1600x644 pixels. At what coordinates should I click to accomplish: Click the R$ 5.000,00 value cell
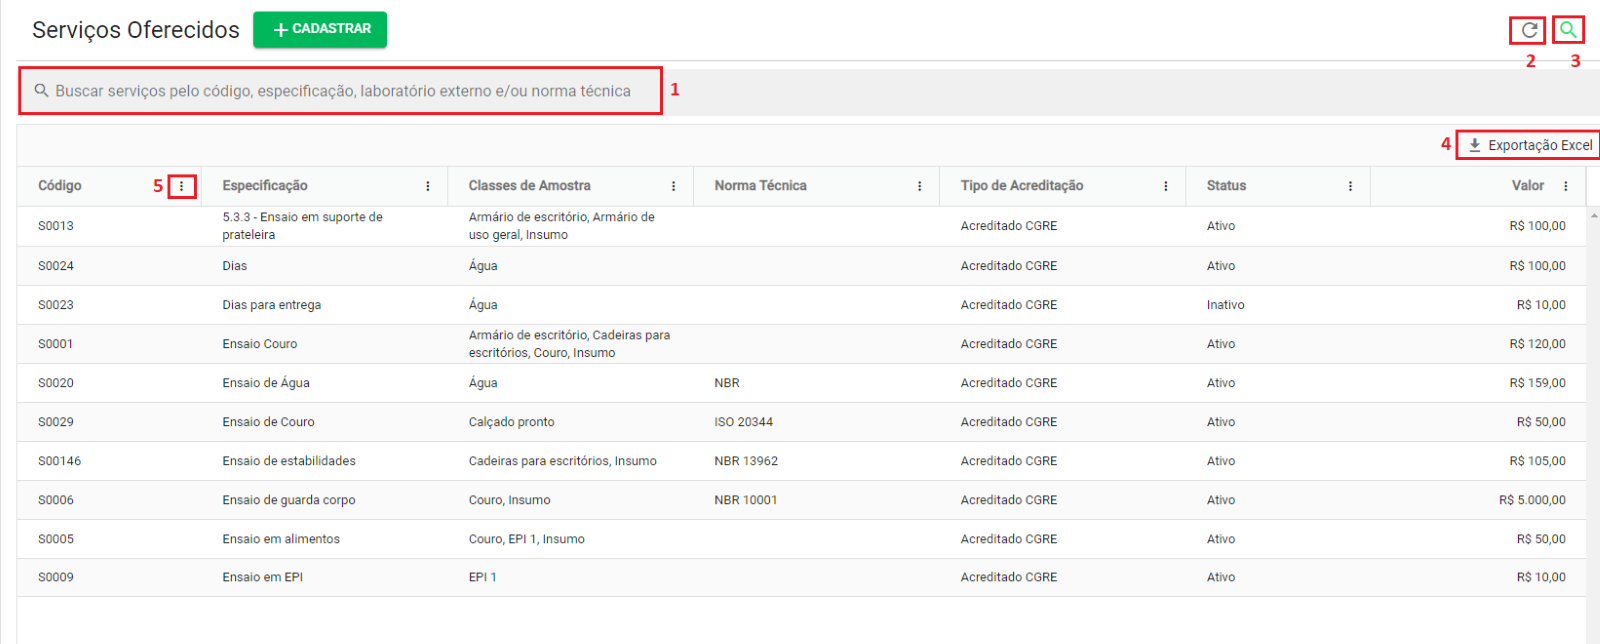[x=1533, y=500]
